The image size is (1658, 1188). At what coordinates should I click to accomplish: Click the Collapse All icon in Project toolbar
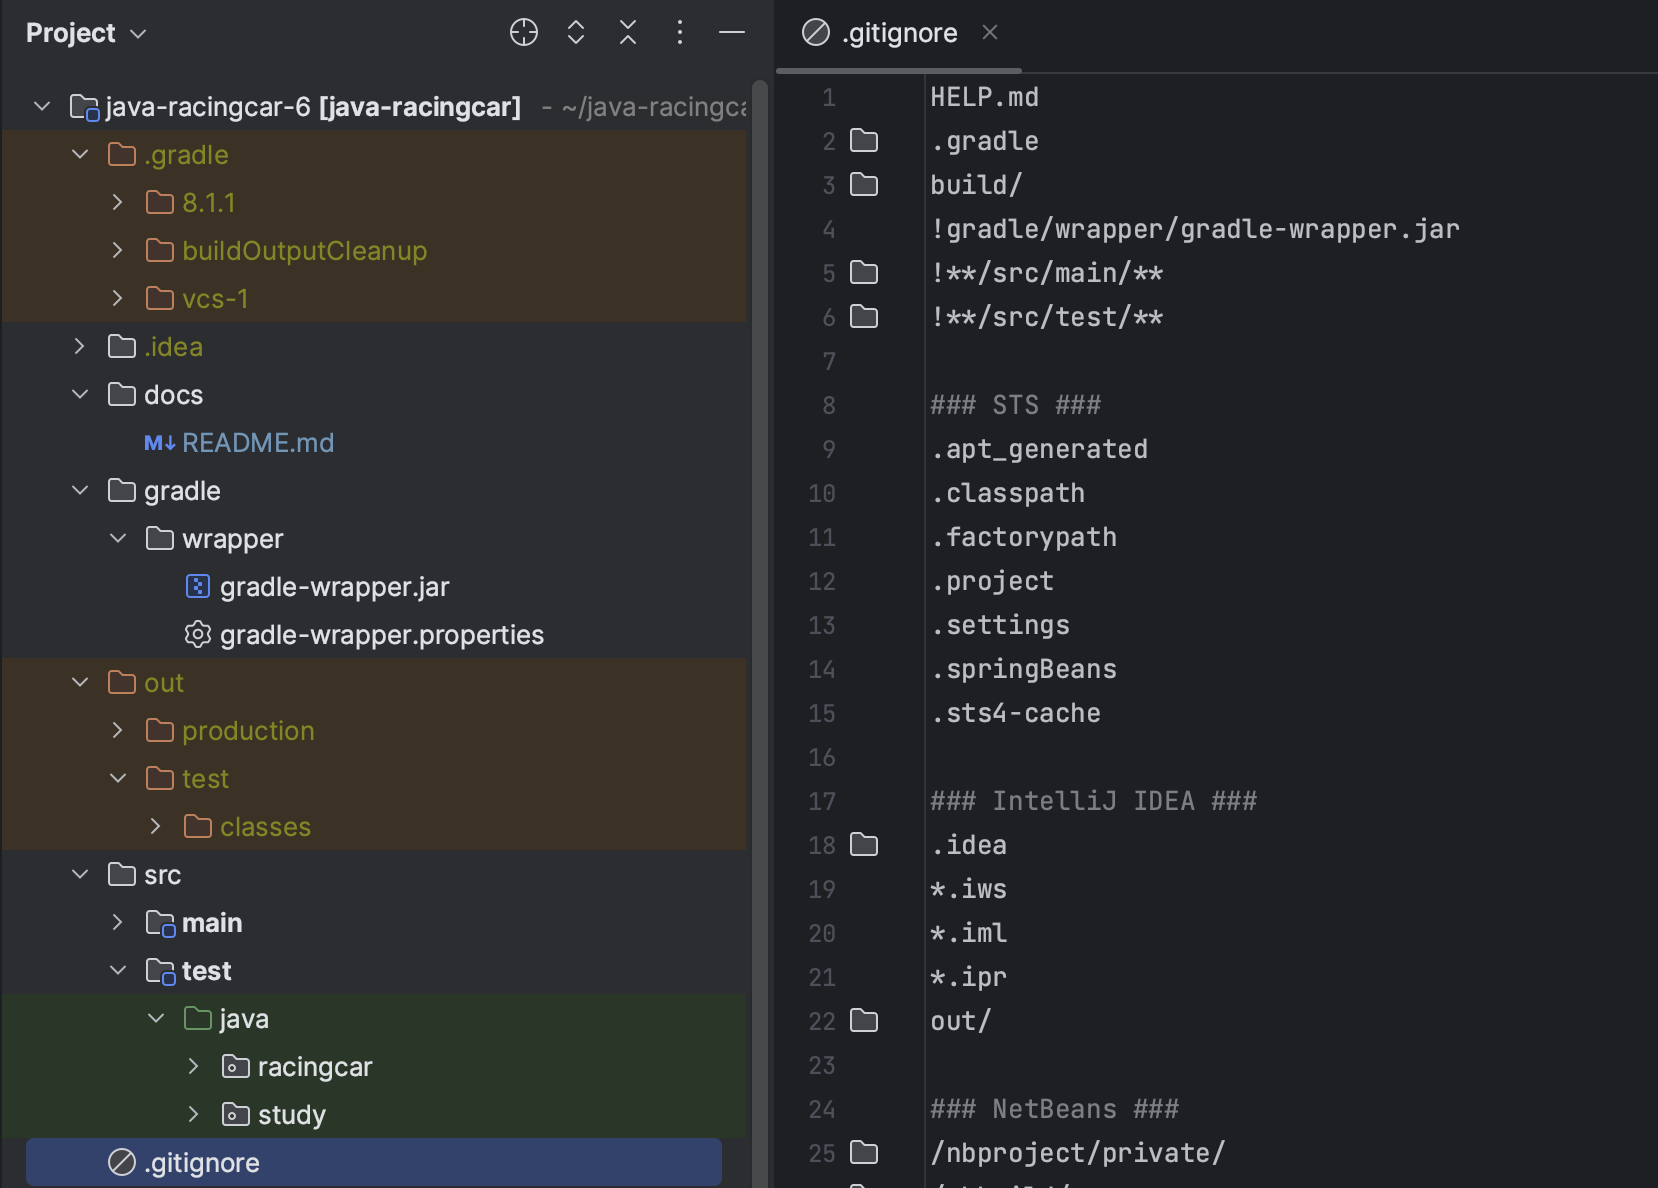(628, 33)
